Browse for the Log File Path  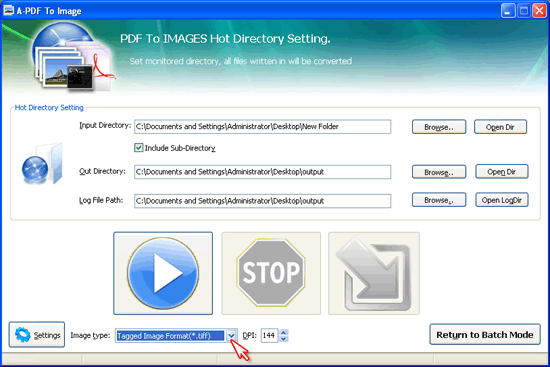pos(439,200)
